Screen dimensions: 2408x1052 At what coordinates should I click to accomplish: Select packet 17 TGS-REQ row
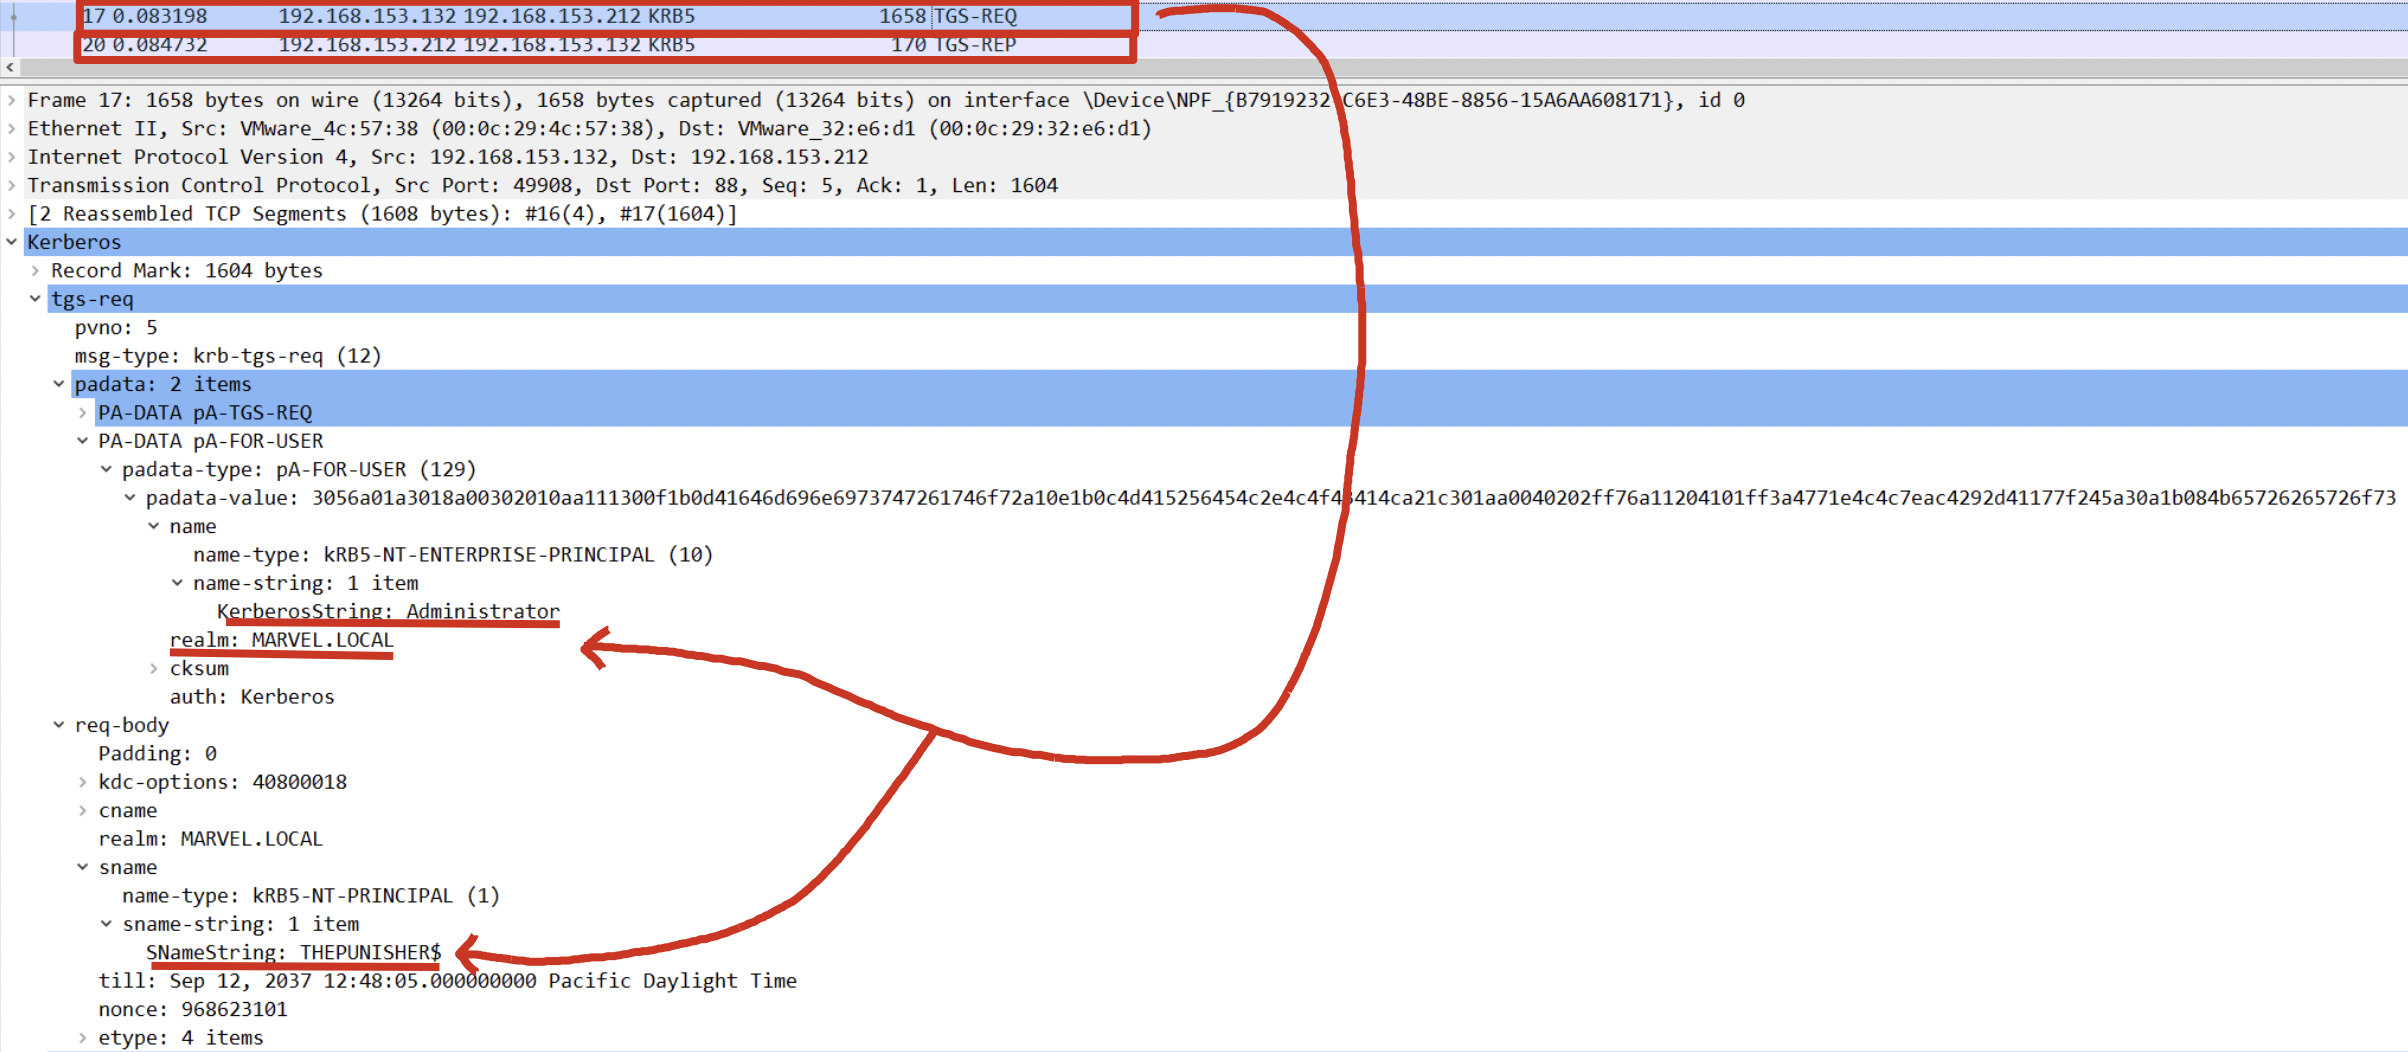(600, 16)
